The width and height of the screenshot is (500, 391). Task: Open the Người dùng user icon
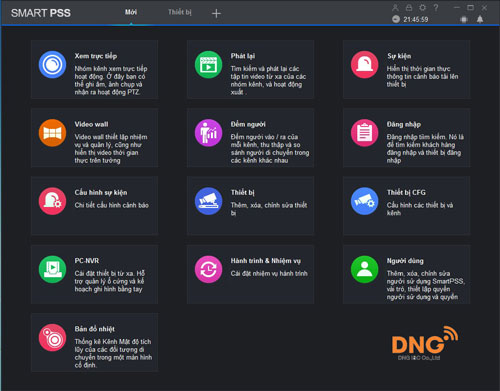[364, 269]
